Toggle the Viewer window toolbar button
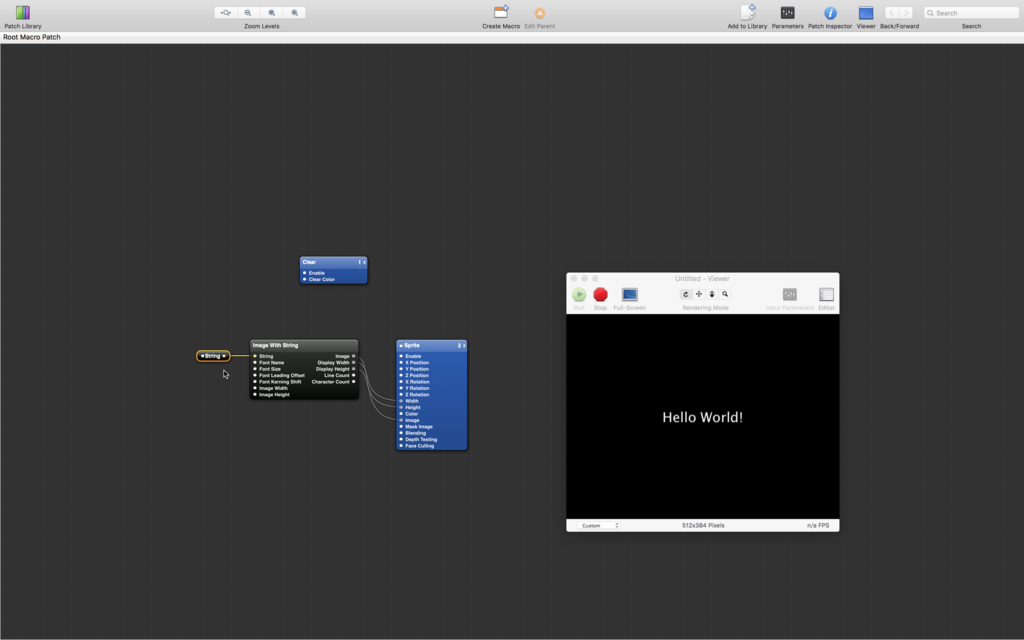Screen dimensions: 1024x640 click(866, 13)
